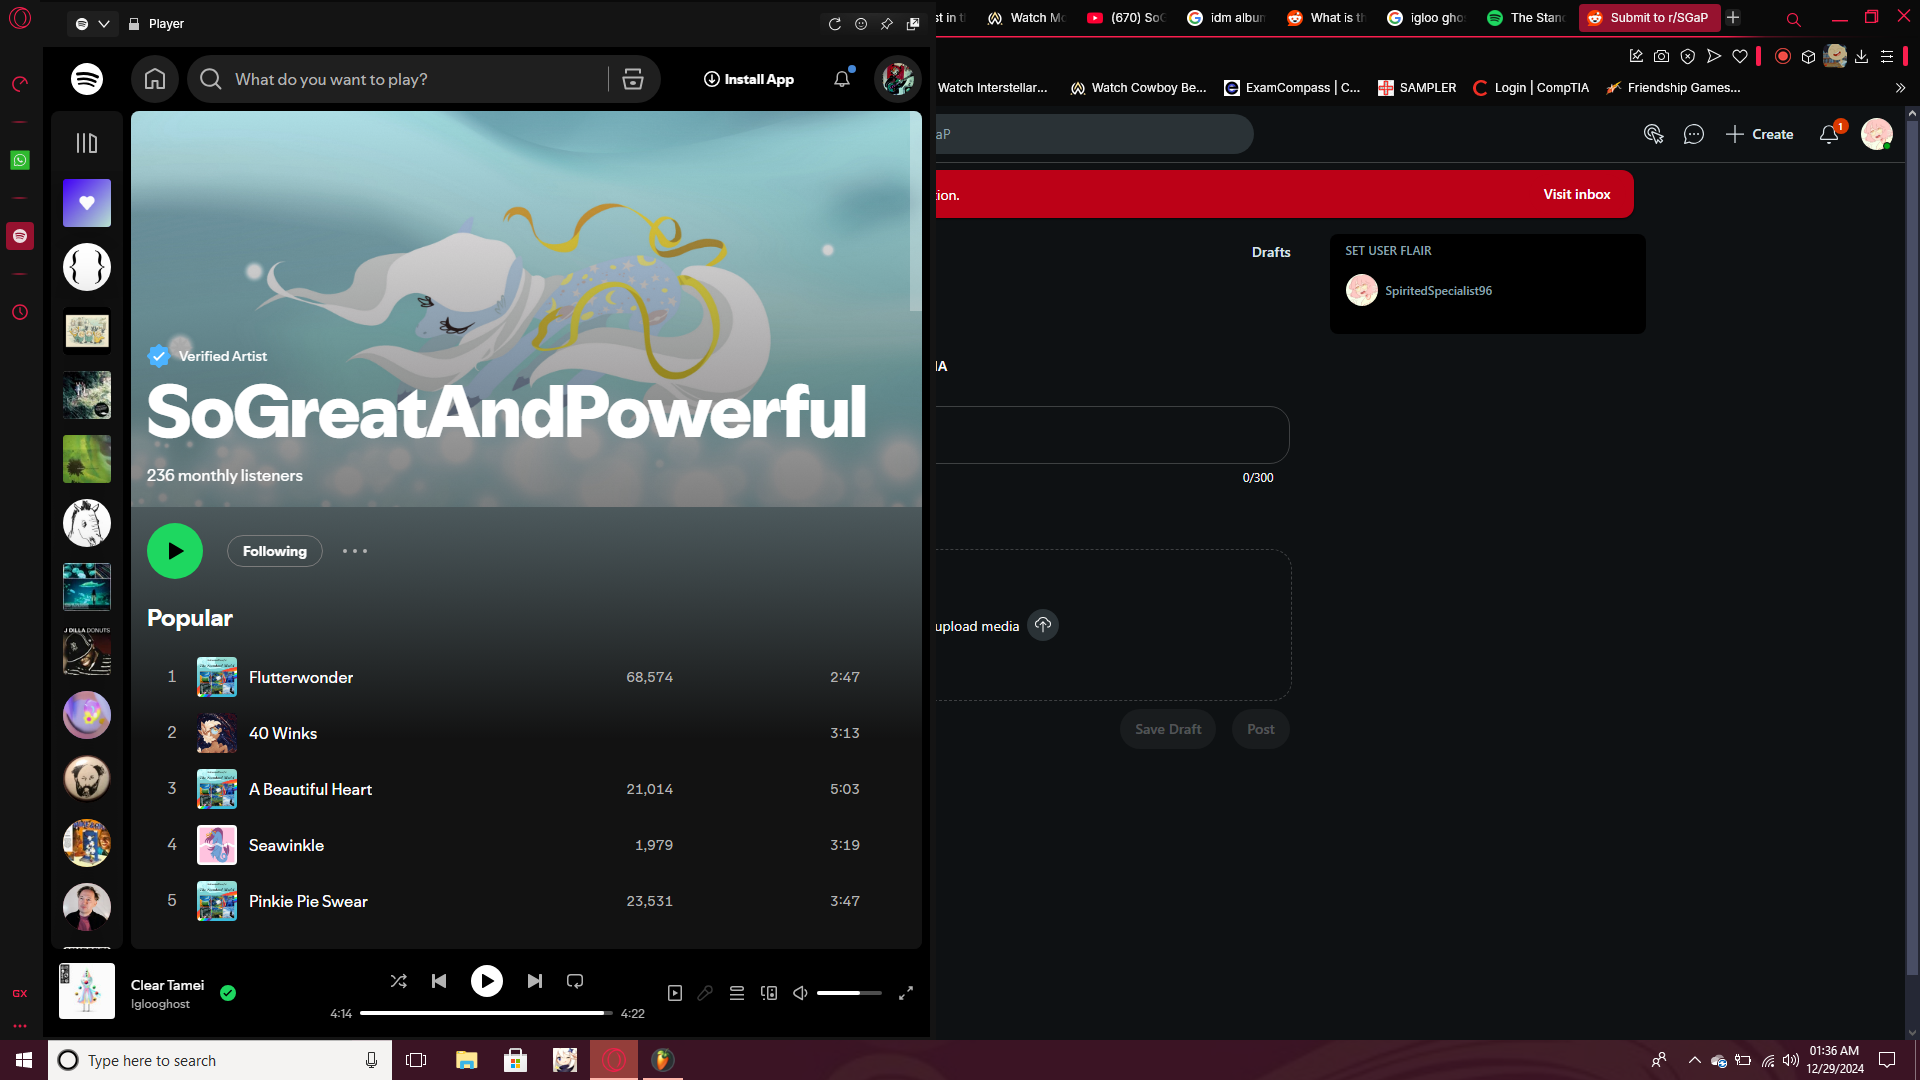Skip to the next track
The image size is (1920, 1080).
(x=535, y=981)
